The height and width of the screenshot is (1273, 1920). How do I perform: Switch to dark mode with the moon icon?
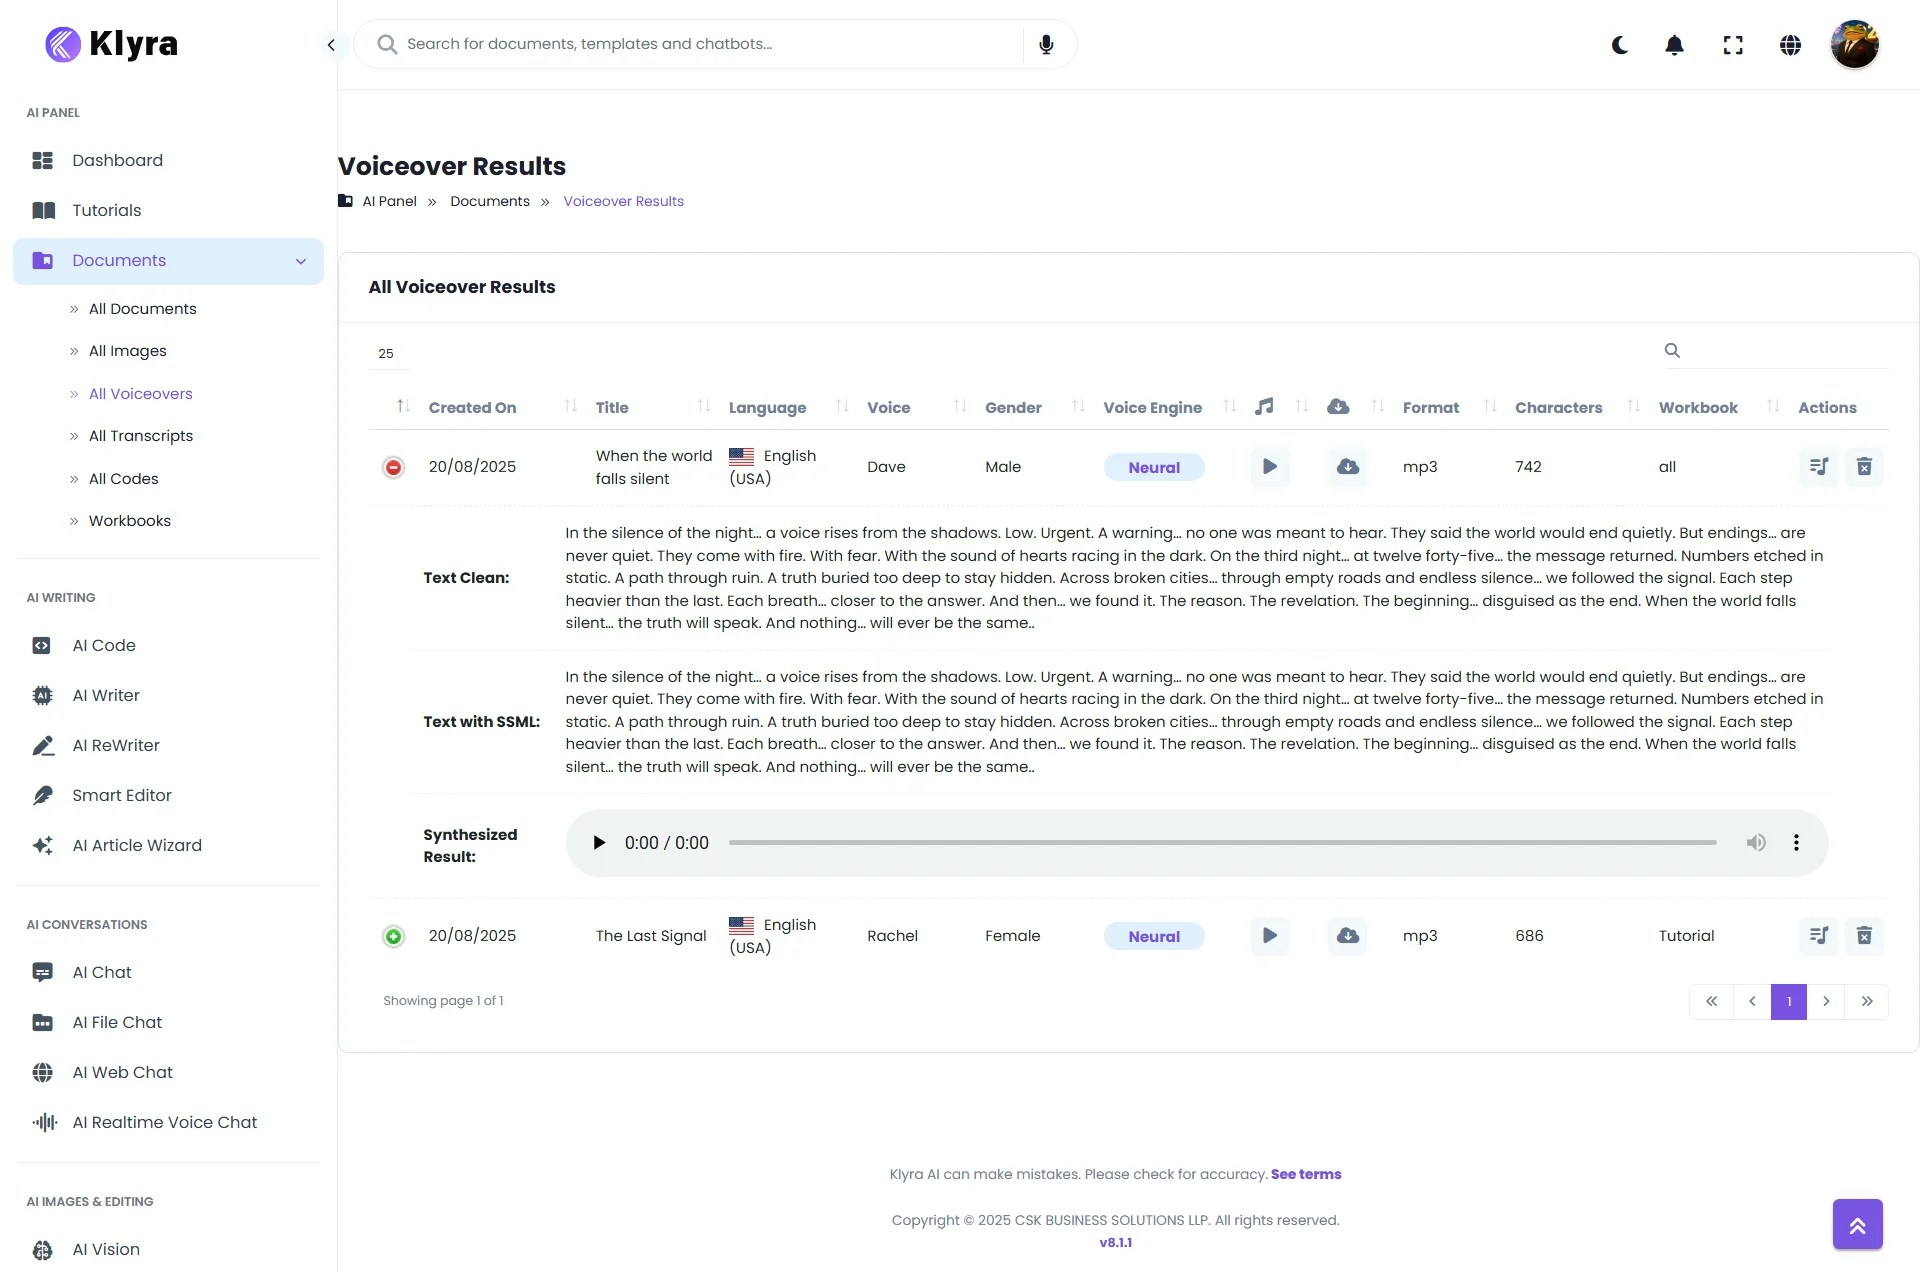tap(1619, 44)
